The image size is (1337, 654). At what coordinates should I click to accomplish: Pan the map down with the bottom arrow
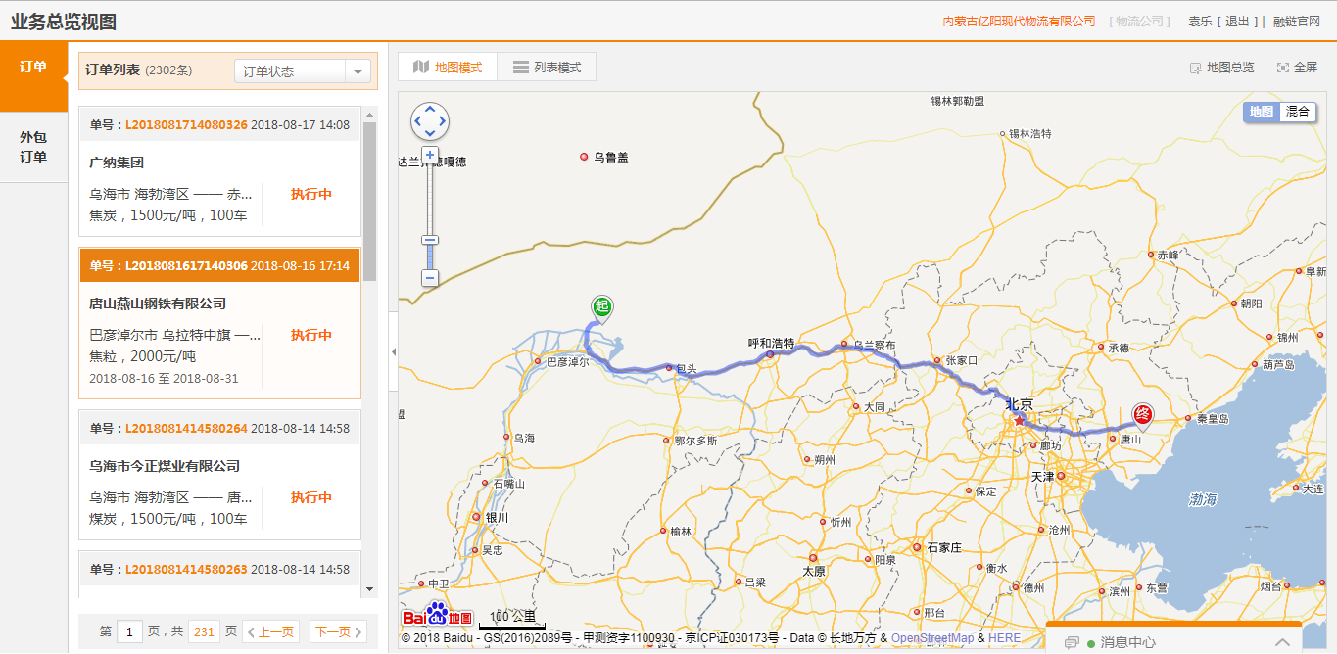pos(430,133)
